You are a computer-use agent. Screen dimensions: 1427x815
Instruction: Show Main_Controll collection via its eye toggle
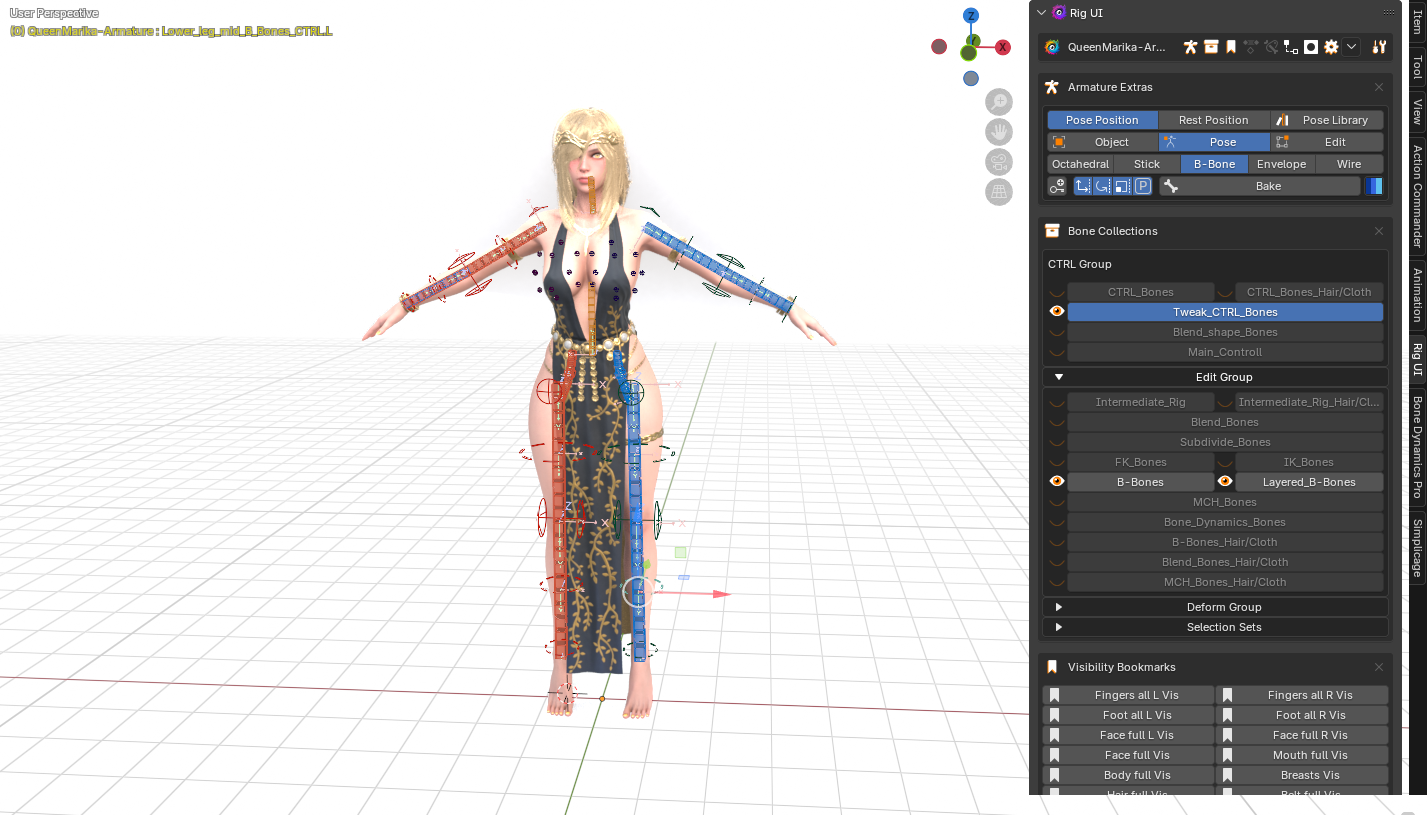pos(1056,352)
